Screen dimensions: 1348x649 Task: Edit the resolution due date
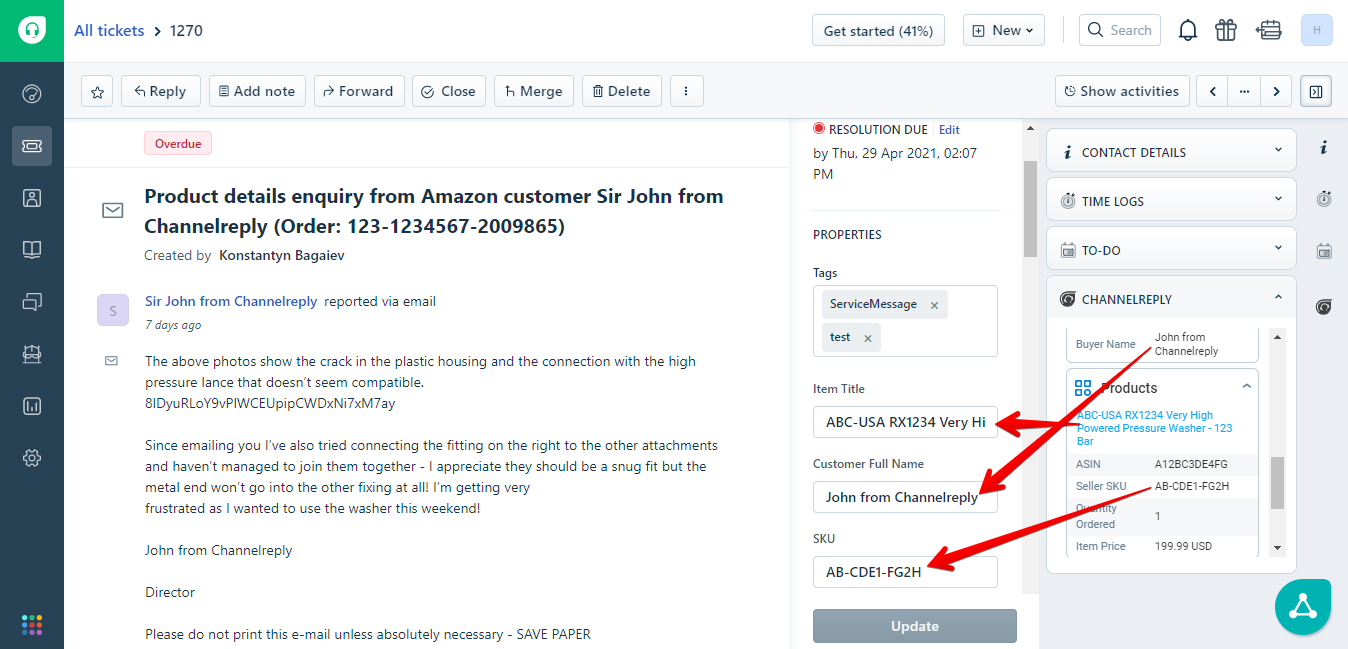pos(949,130)
